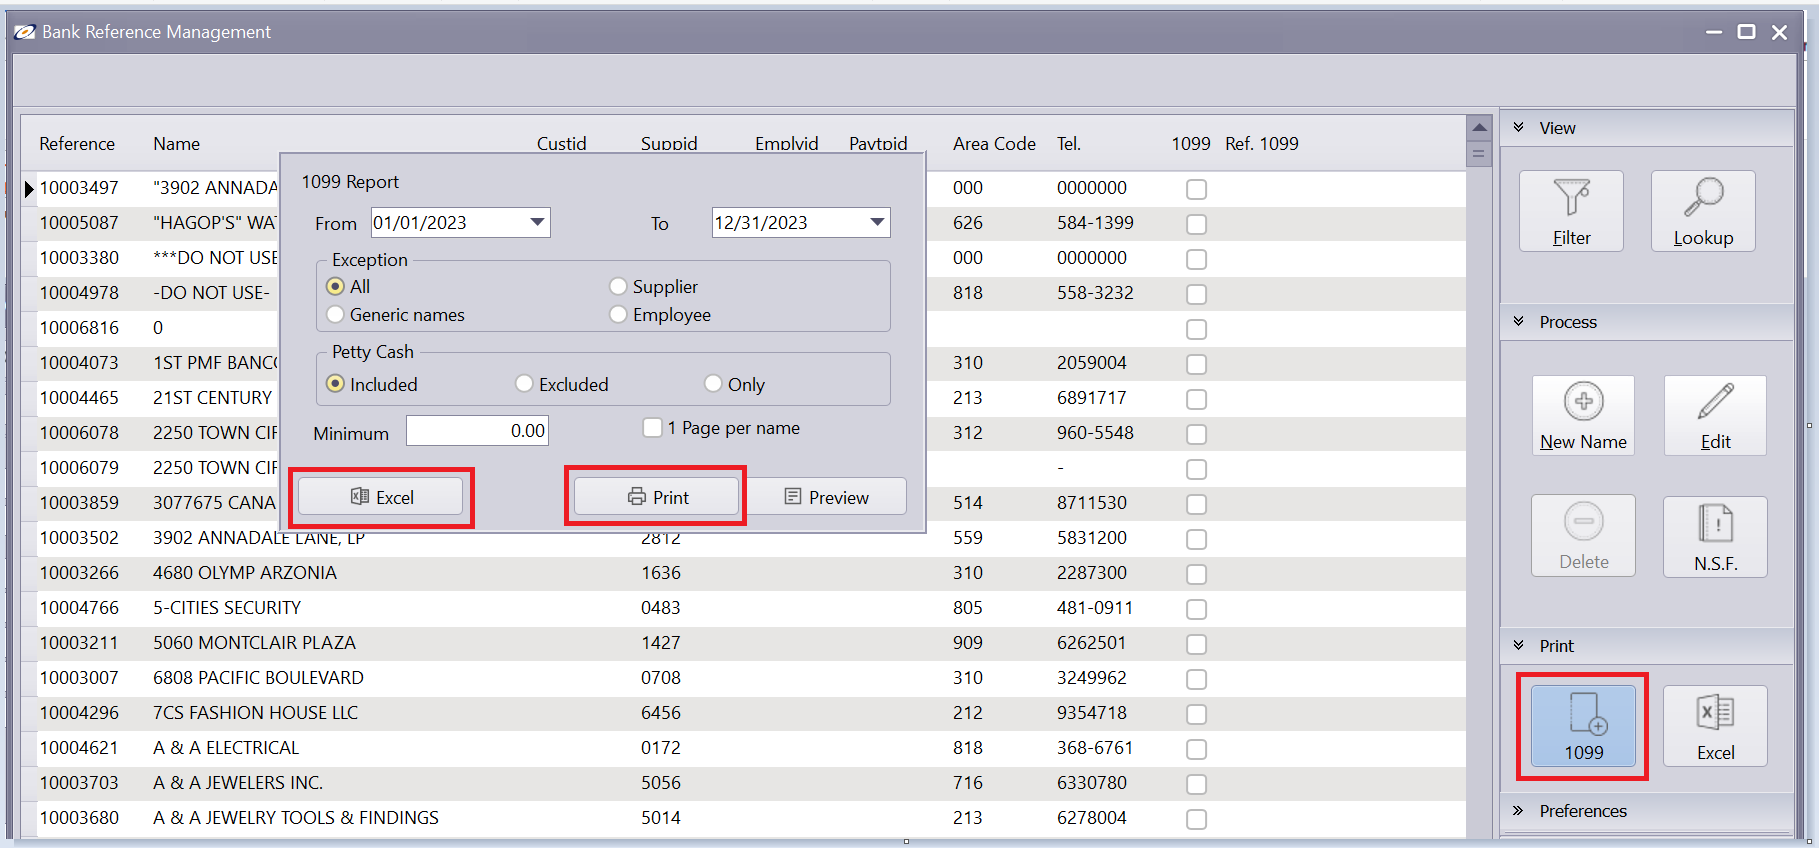The width and height of the screenshot is (1819, 848).
Task: Click telephone 584-1399
Action: pos(1095,223)
